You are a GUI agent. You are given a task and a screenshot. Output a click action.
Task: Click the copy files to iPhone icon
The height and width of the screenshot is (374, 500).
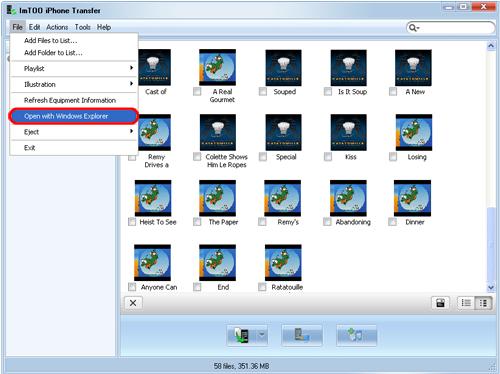click(242, 335)
